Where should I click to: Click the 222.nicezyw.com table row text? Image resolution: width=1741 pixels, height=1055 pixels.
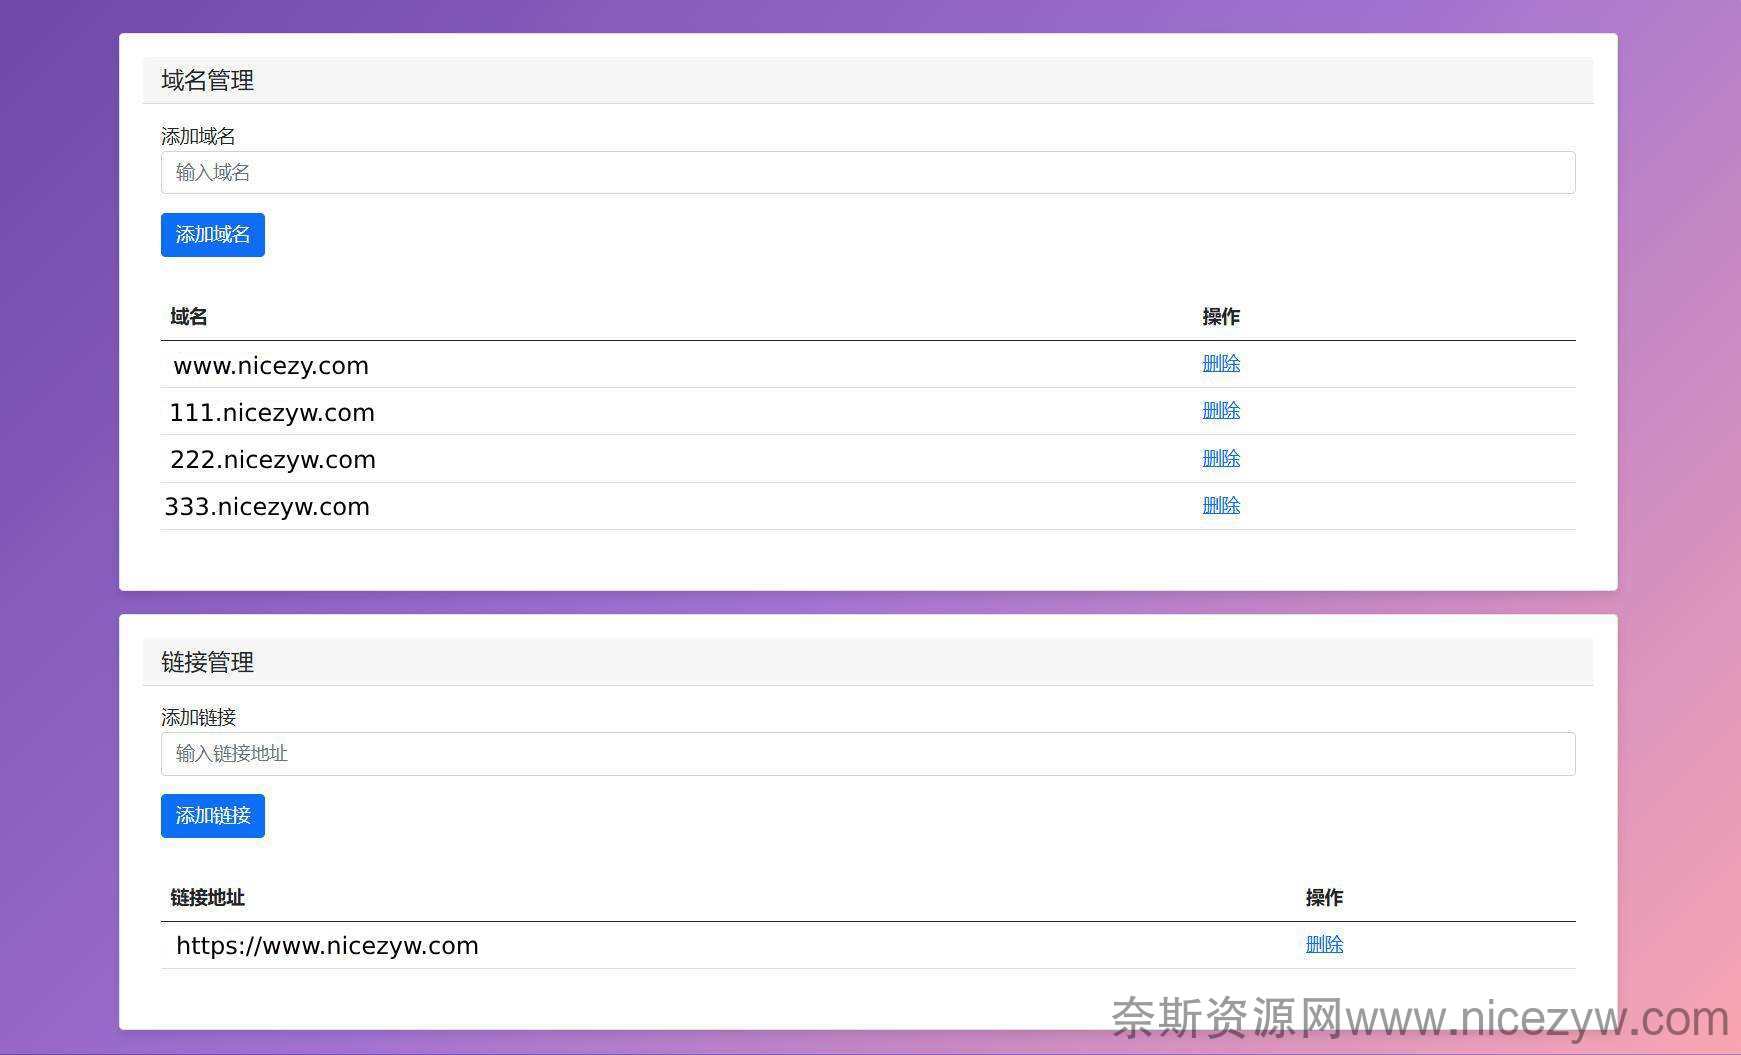pos(273,460)
